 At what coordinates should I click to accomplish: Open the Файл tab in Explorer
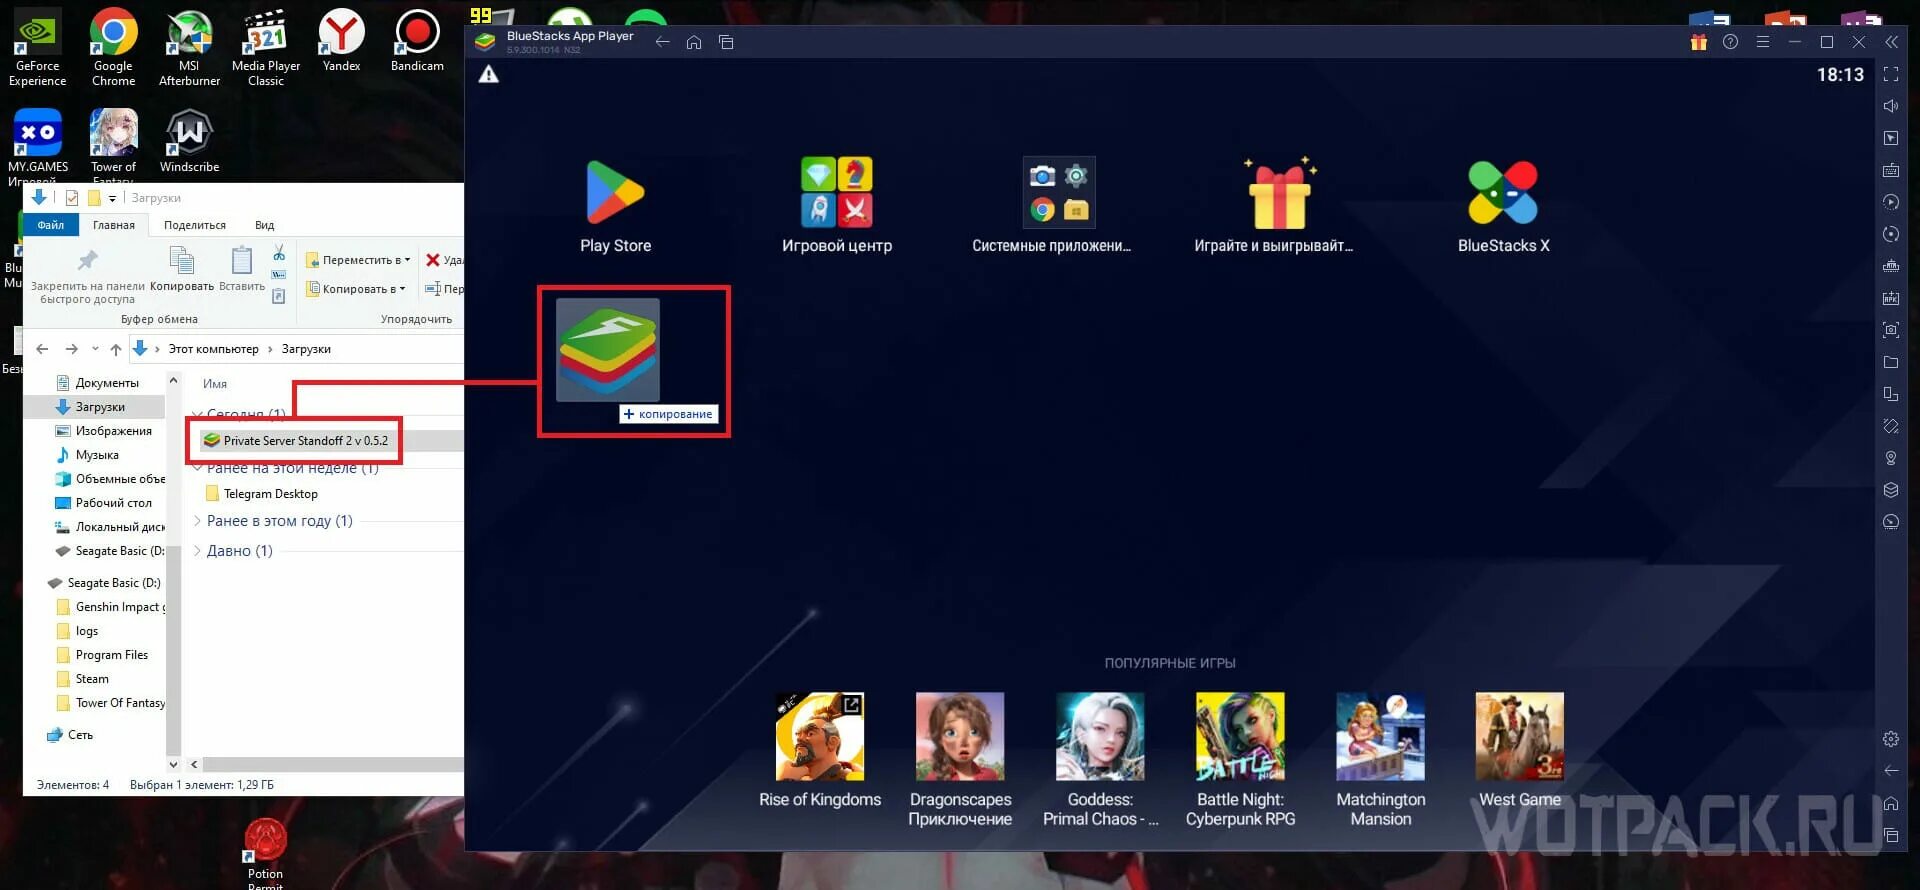coord(50,225)
